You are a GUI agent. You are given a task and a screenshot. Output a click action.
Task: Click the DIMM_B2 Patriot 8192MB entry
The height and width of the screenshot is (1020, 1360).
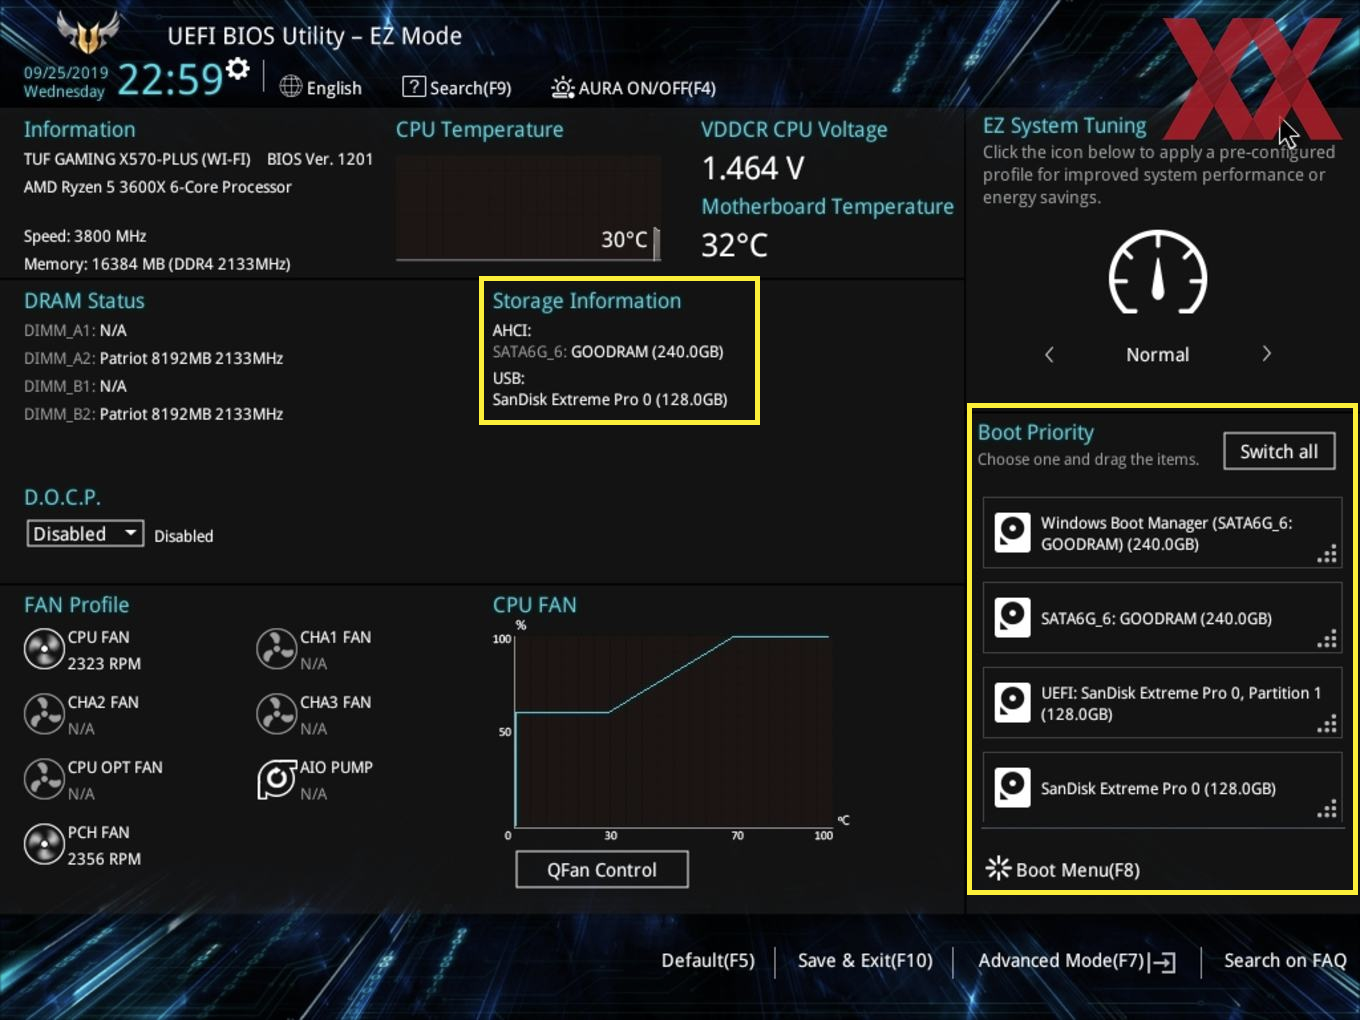[x=154, y=414]
